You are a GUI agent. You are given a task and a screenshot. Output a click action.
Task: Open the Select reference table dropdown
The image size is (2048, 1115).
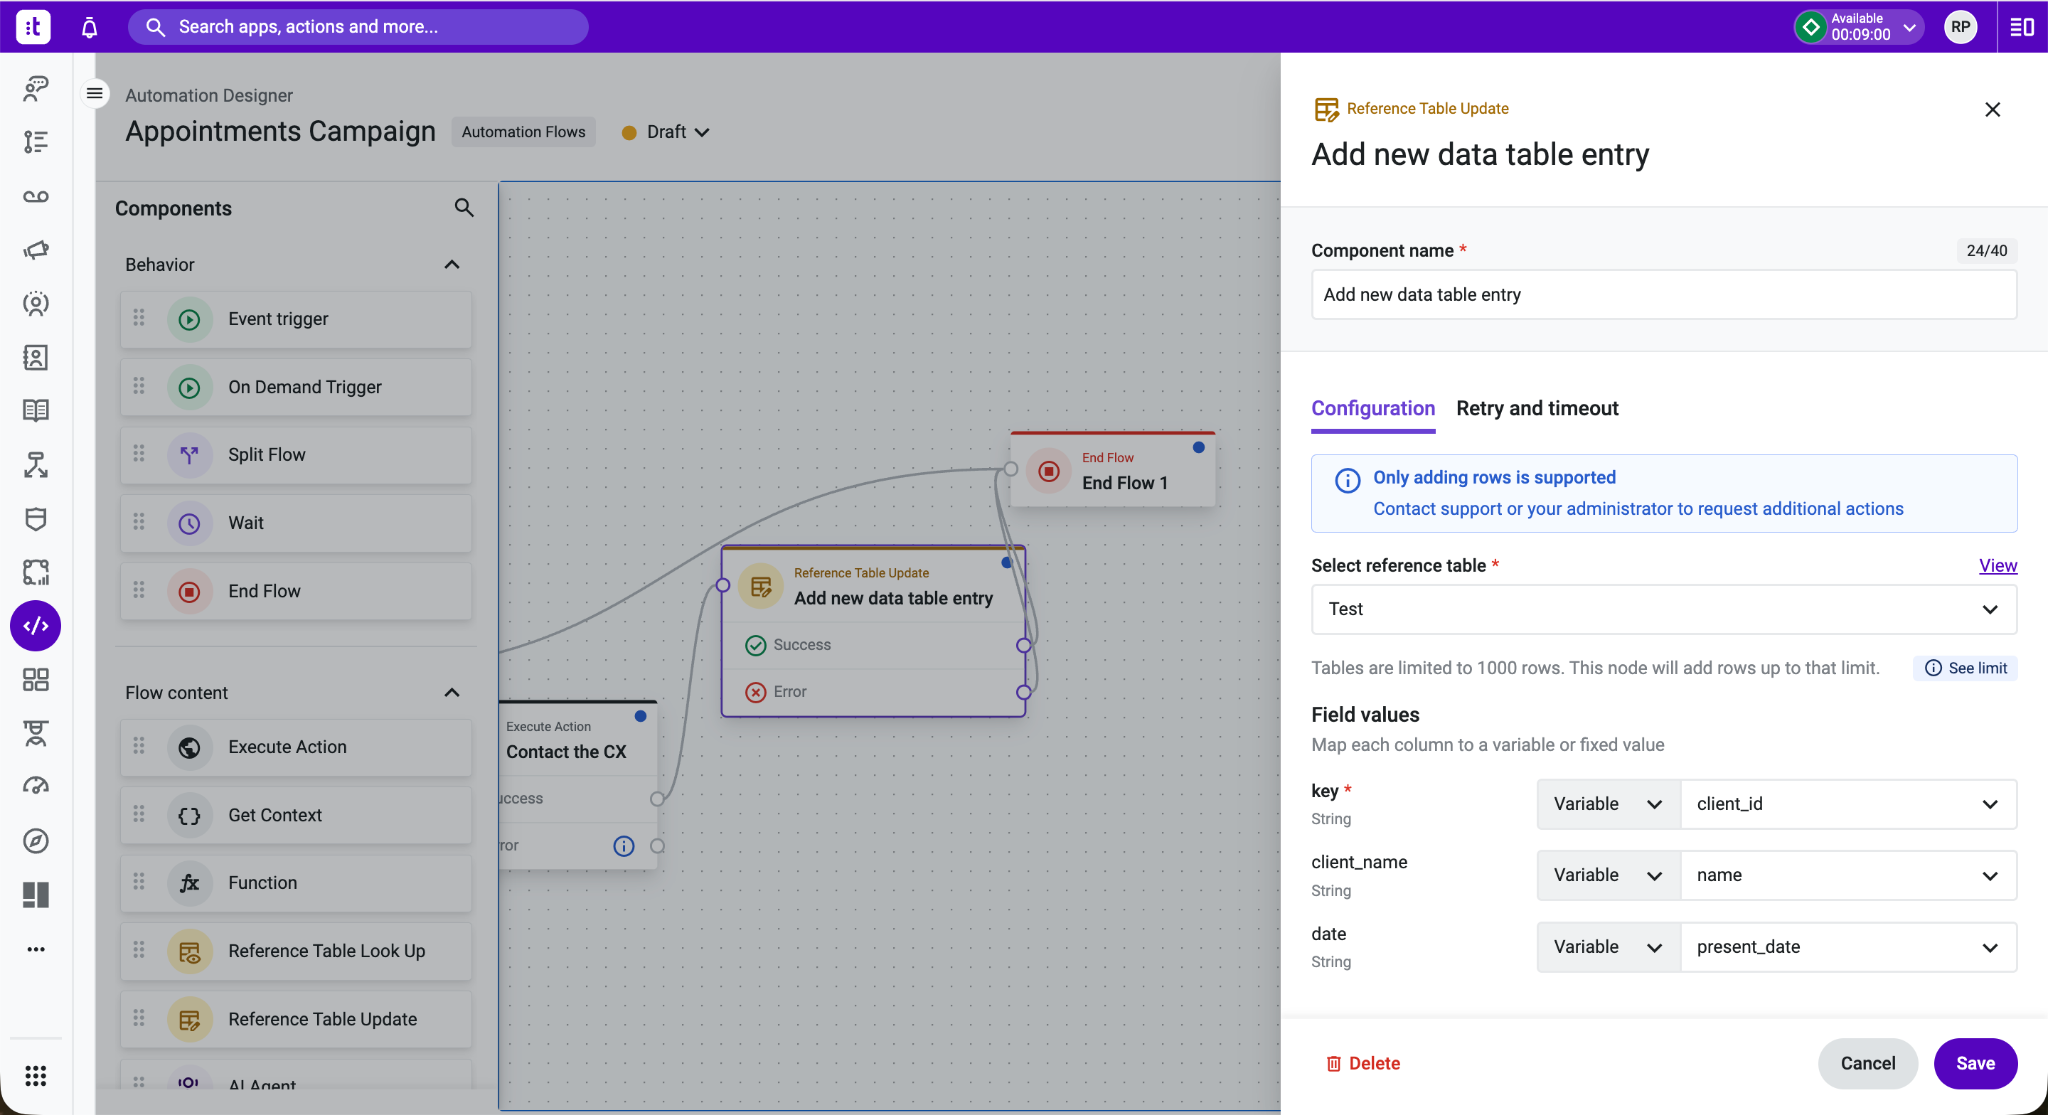pos(1664,609)
